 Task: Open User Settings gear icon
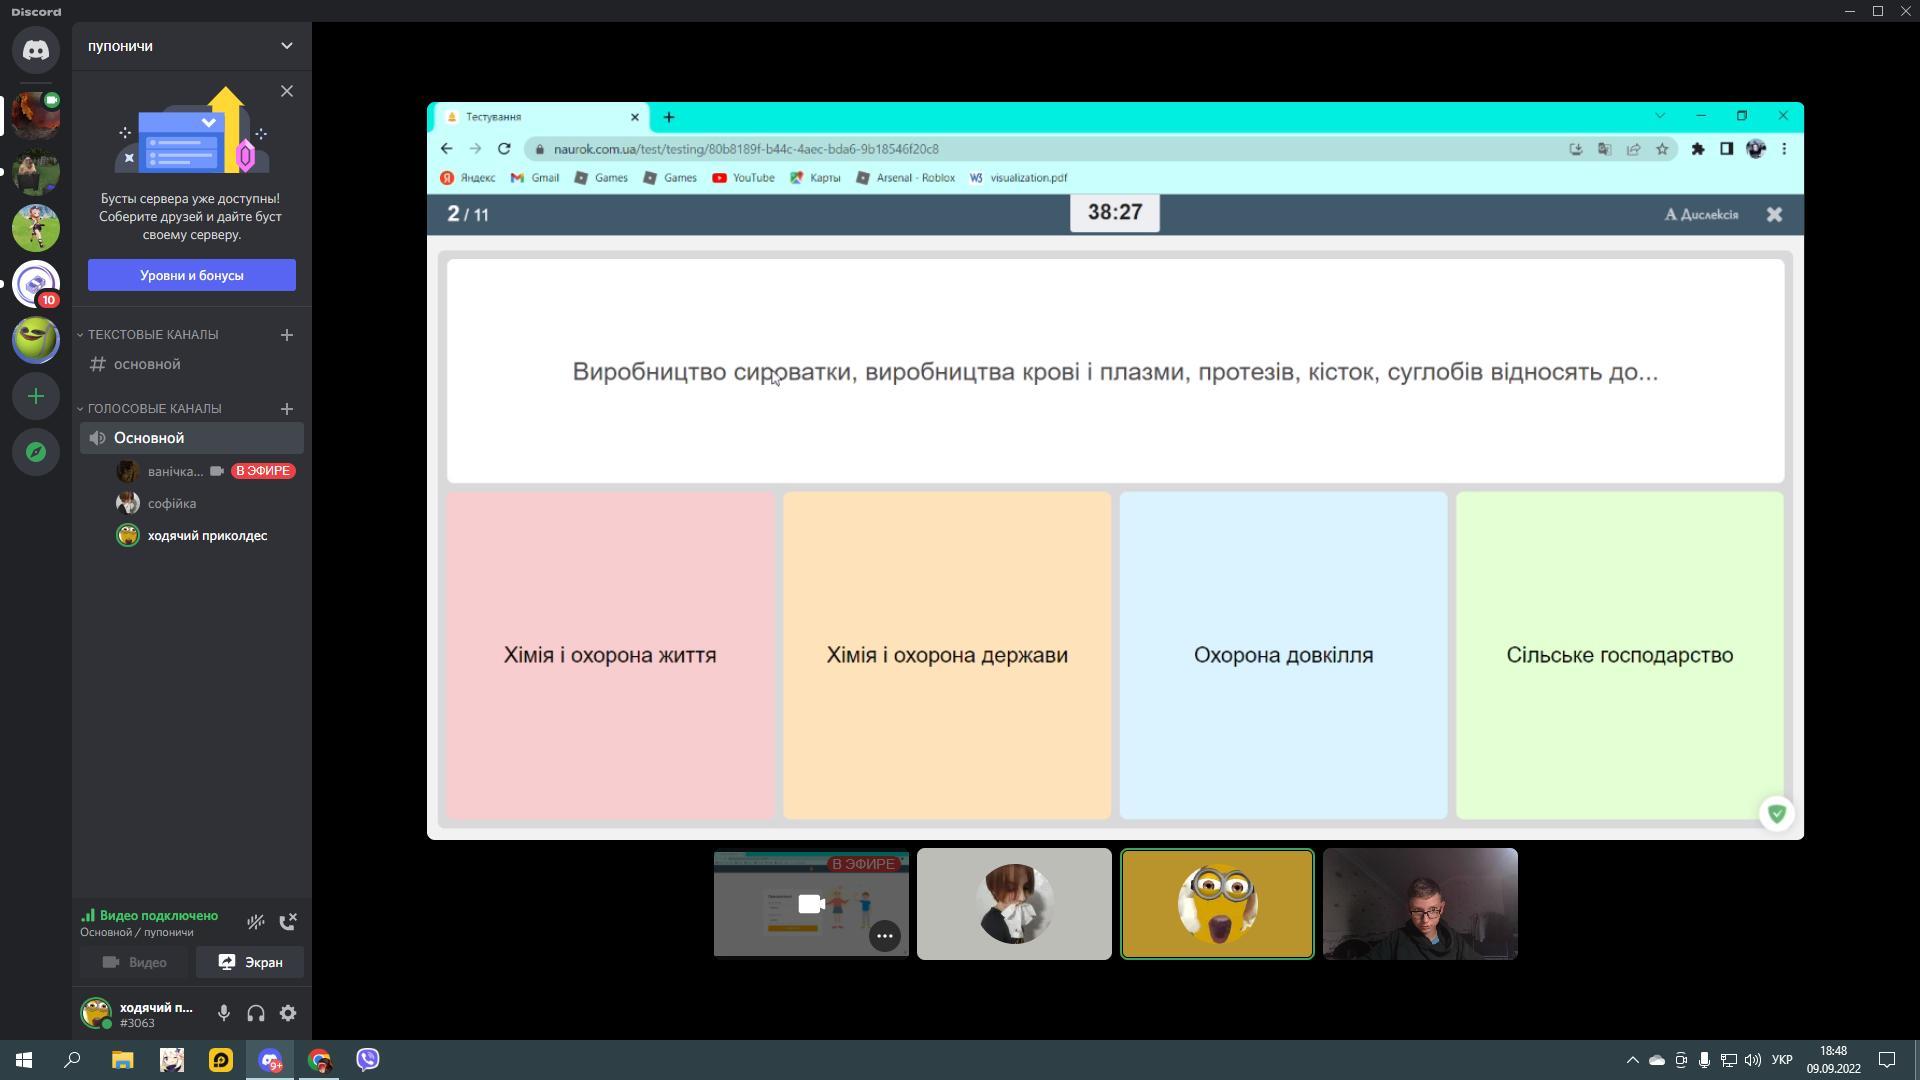(288, 1013)
